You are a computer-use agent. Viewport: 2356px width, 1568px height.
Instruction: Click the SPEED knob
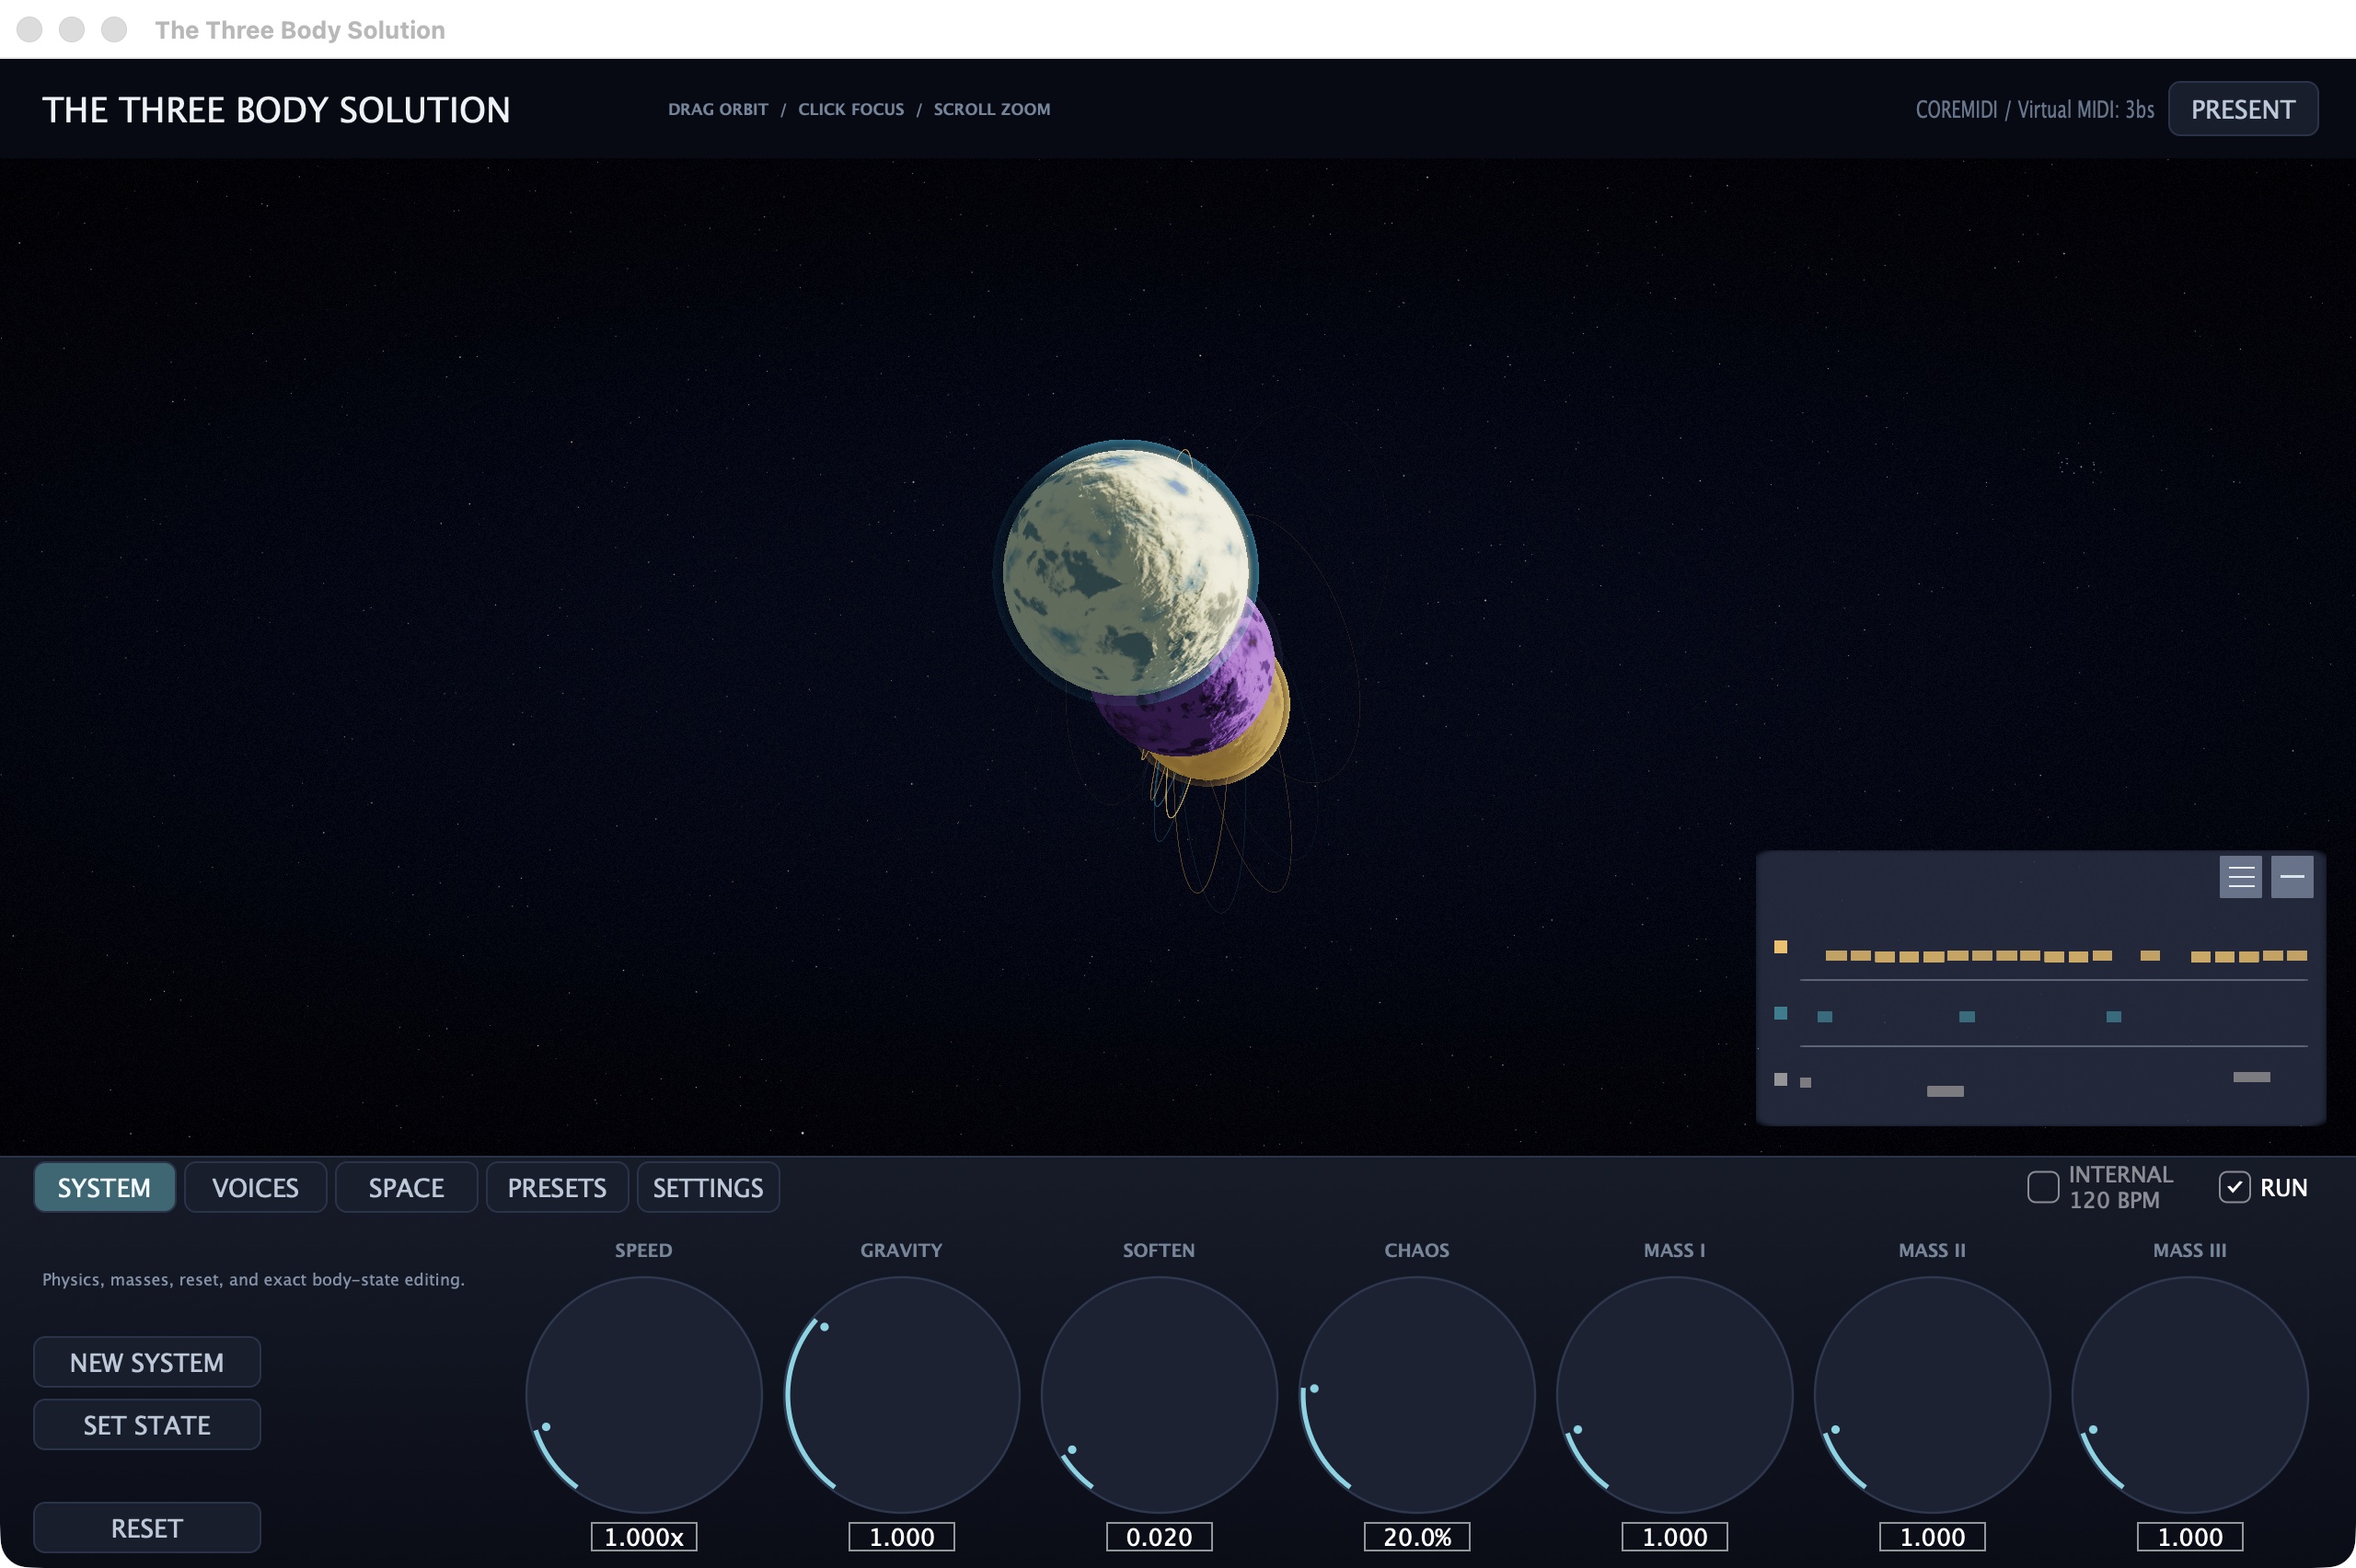coord(644,1395)
